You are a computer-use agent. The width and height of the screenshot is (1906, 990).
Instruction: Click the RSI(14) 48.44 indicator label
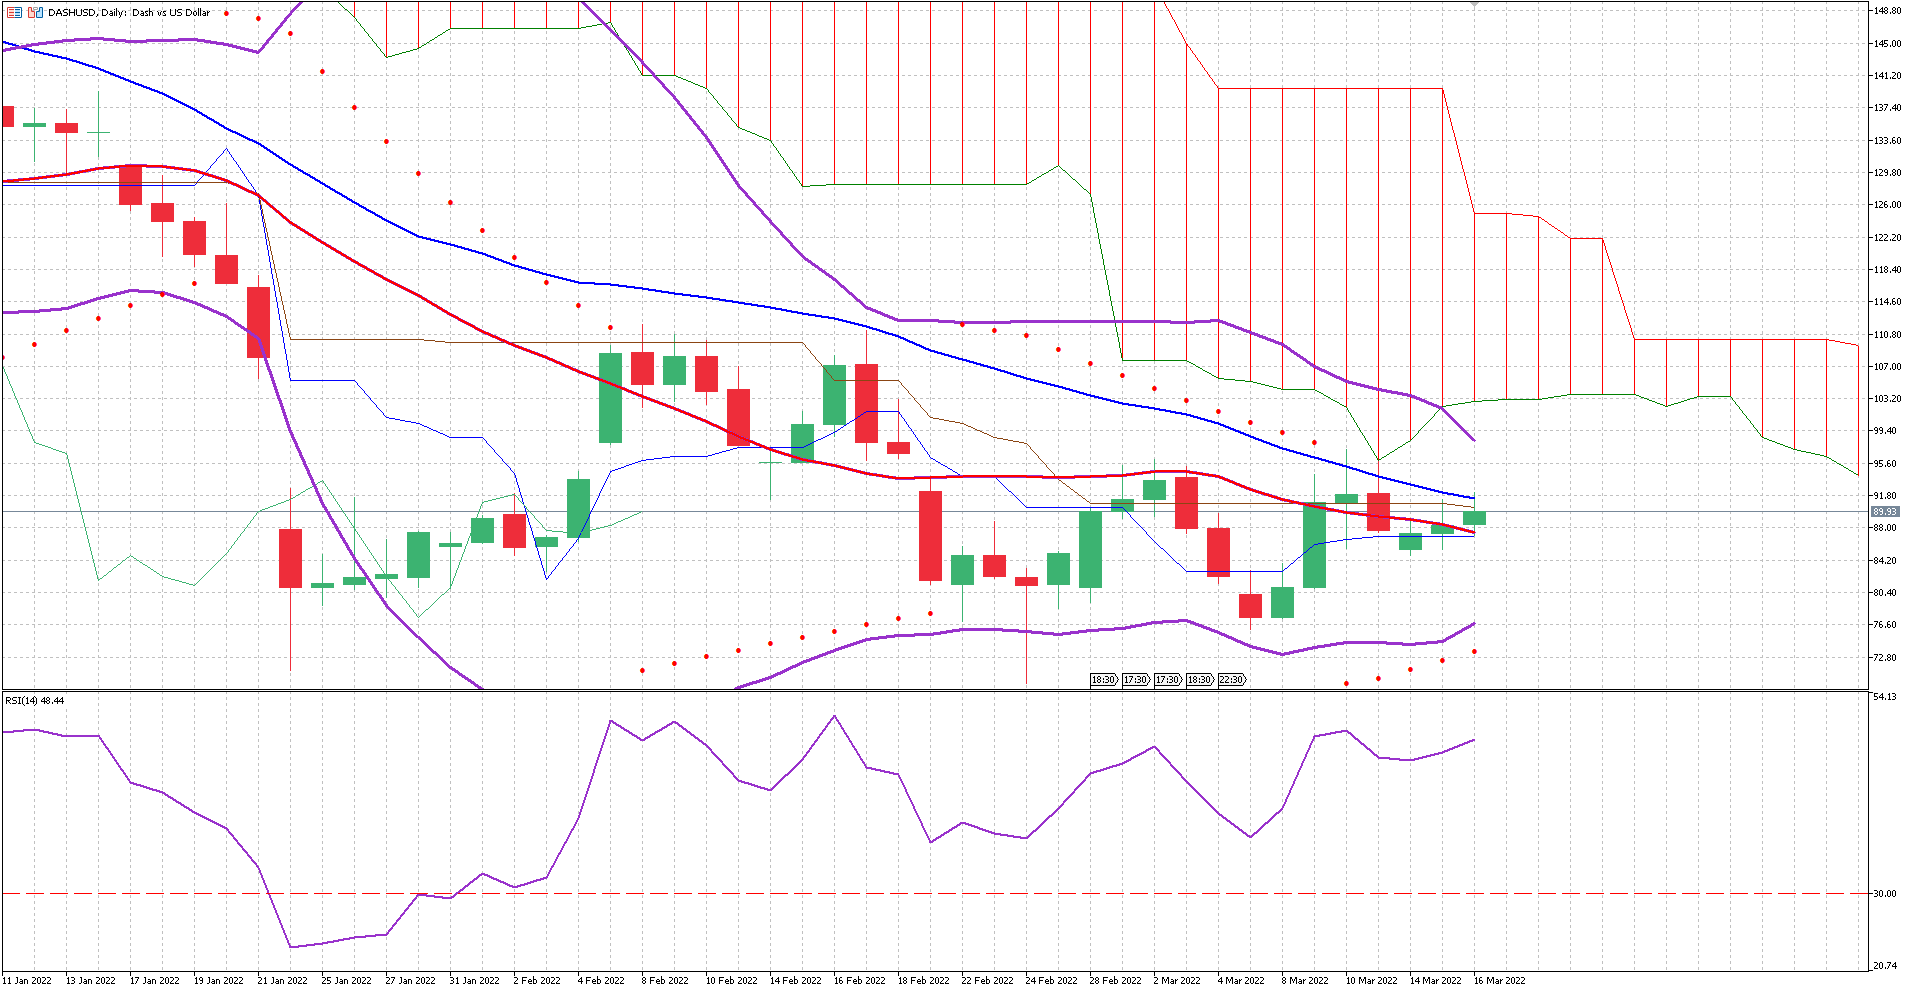35,701
